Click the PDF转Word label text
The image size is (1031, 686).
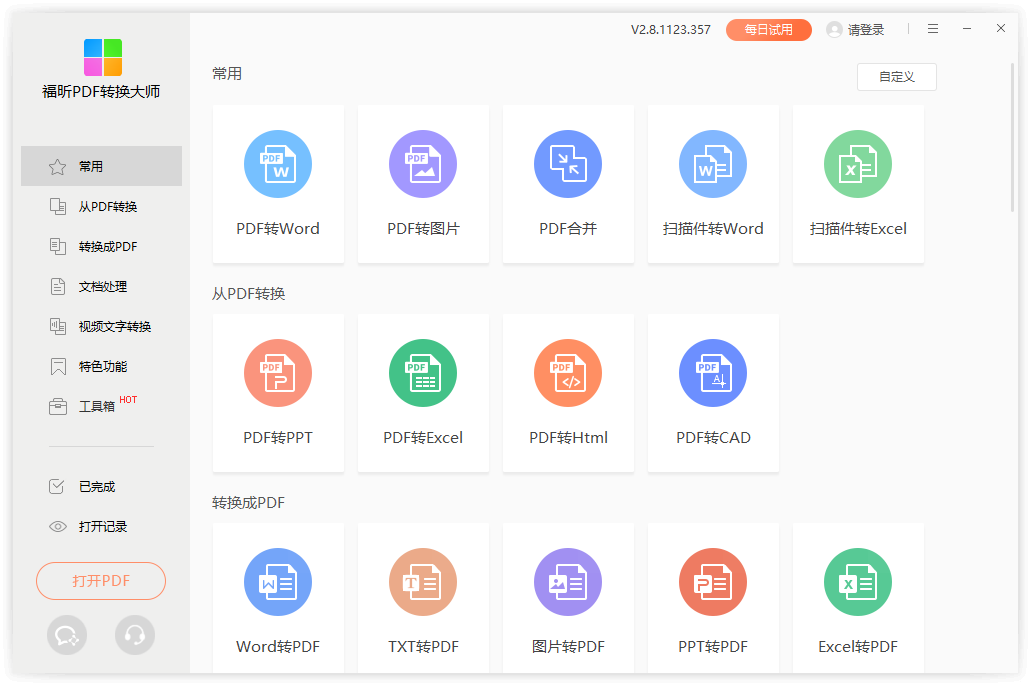[277, 228]
